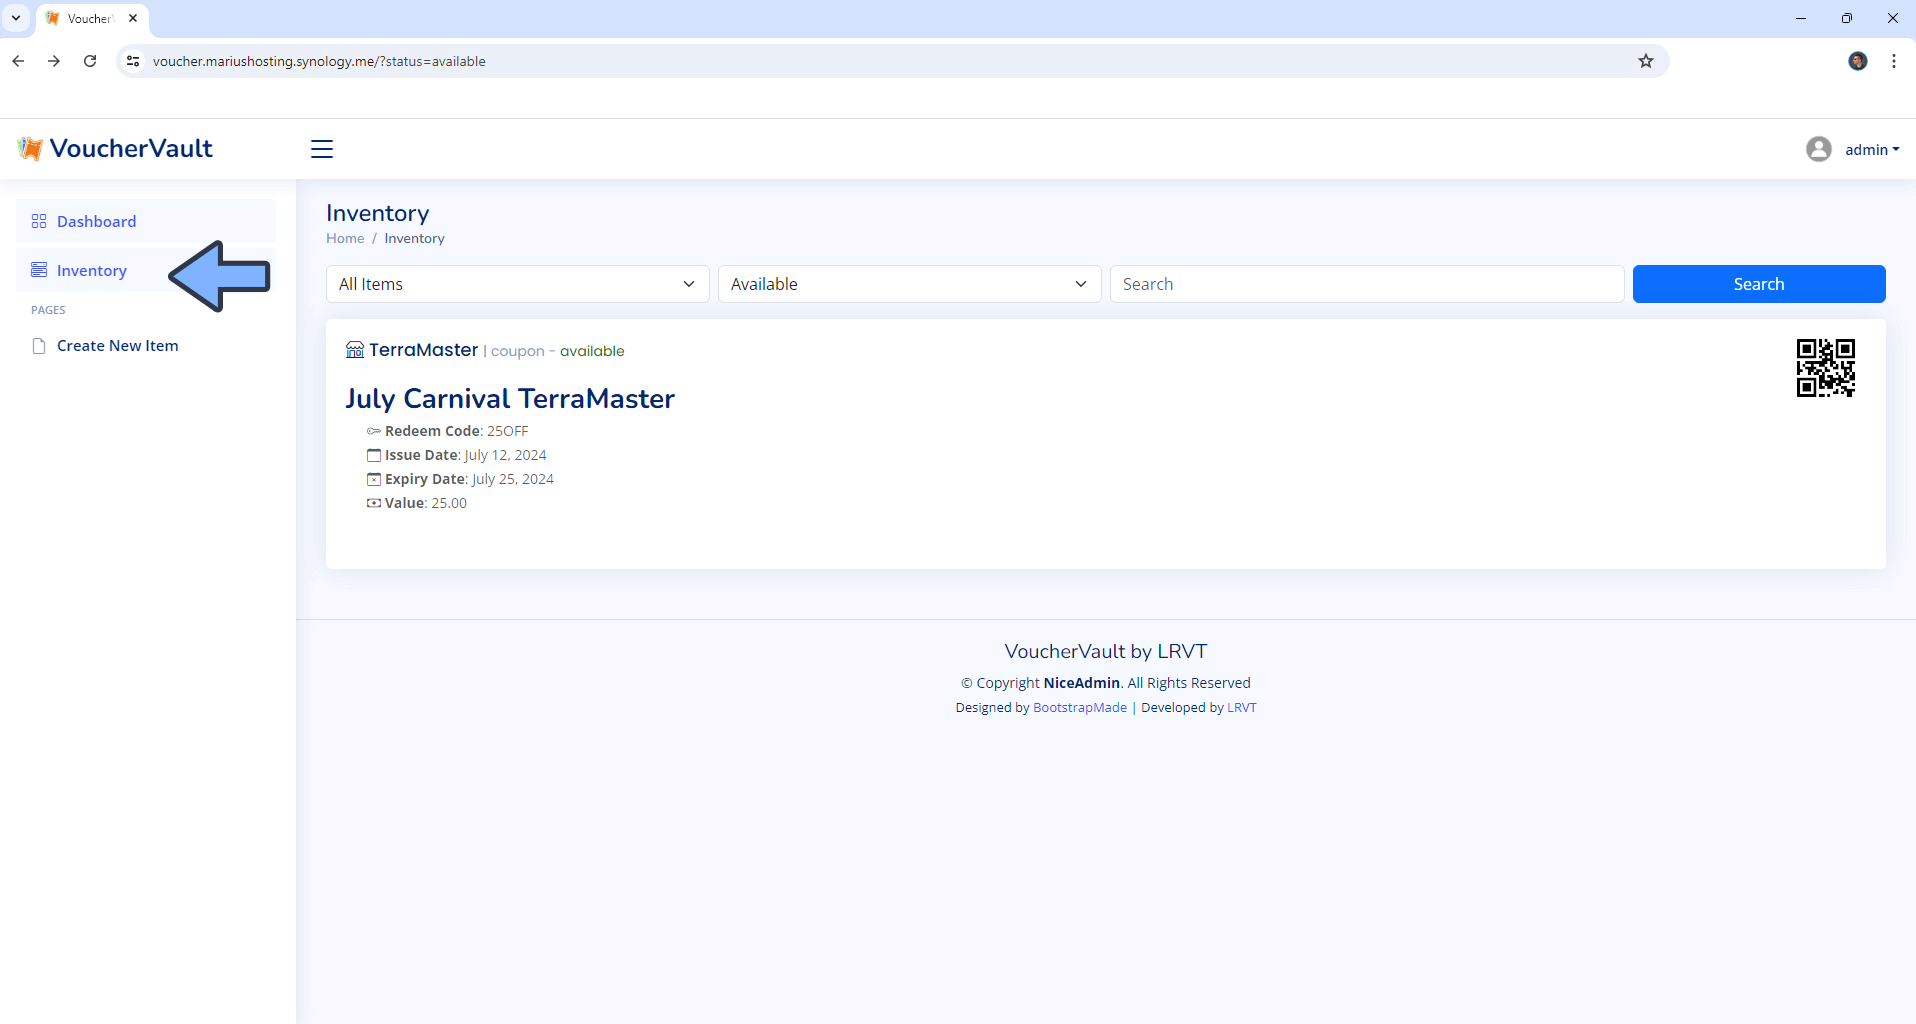
Task: Open Dashboard from the sidebar
Action: (146, 221)
